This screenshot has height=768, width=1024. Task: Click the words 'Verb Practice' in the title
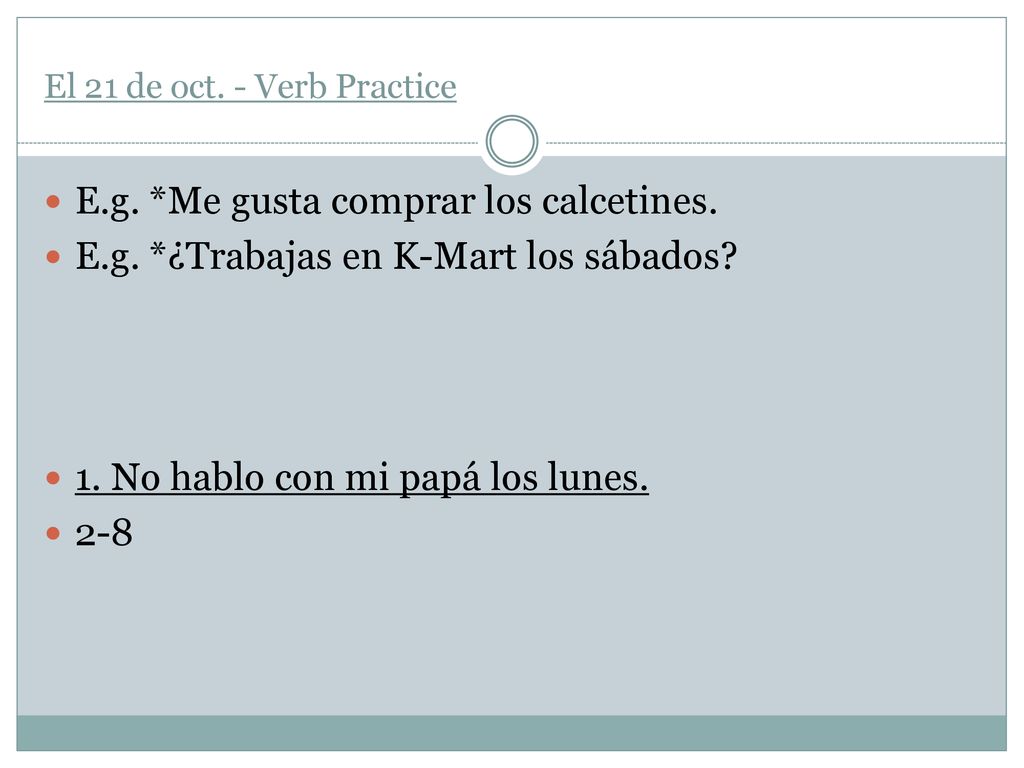pos(355,86)
